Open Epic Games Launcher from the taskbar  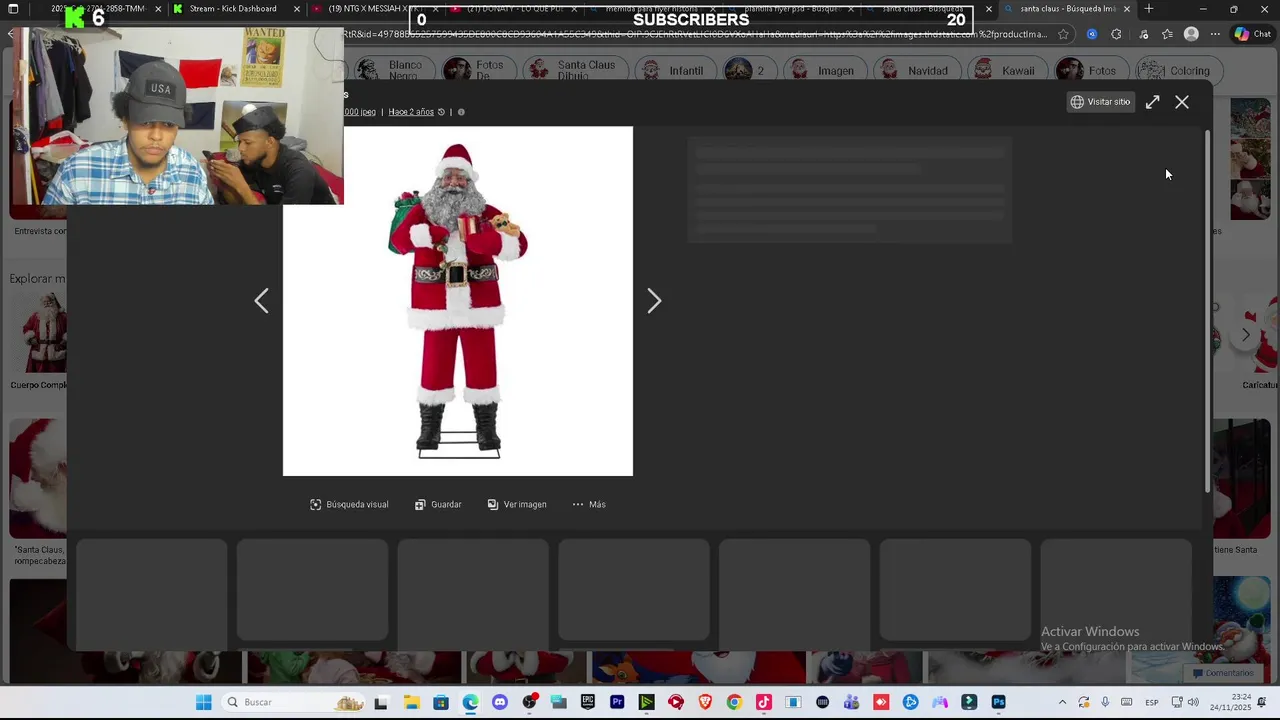(588, 702)
